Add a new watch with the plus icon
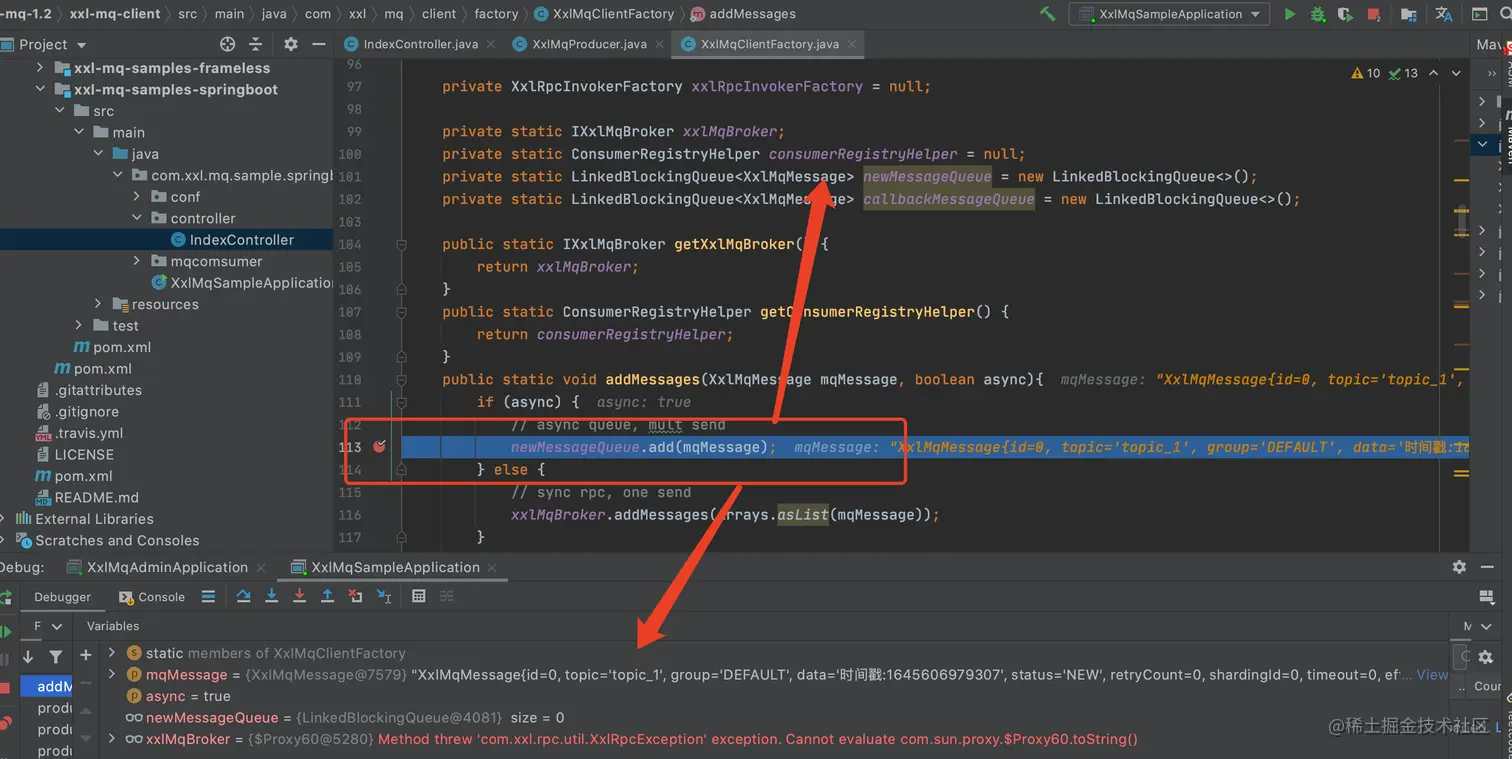Viewport: 1512px width, 759px height. point(86,655)
